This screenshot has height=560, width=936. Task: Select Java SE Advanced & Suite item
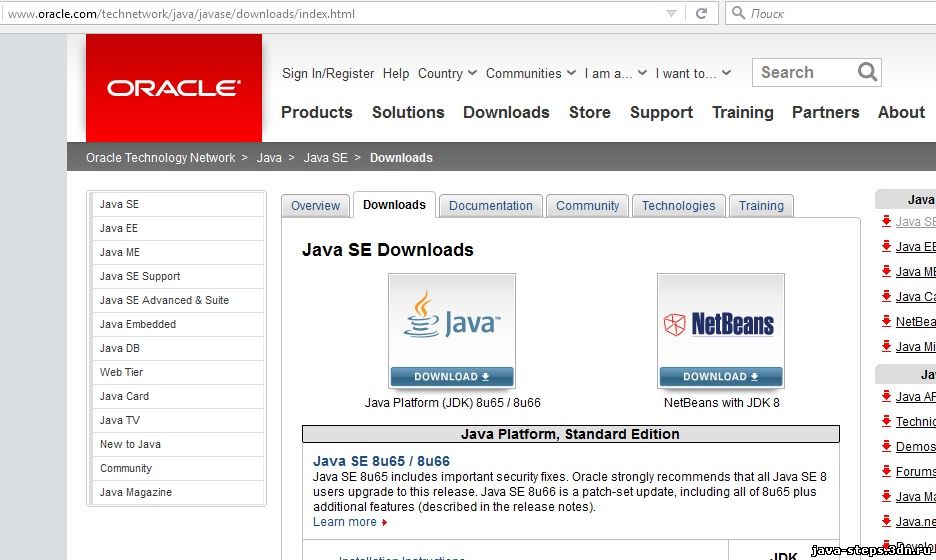point(177,300)
